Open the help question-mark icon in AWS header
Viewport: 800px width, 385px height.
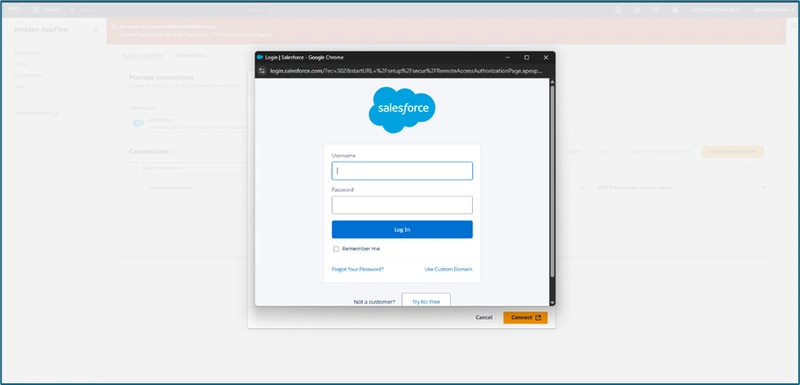(x=656, y=10)
